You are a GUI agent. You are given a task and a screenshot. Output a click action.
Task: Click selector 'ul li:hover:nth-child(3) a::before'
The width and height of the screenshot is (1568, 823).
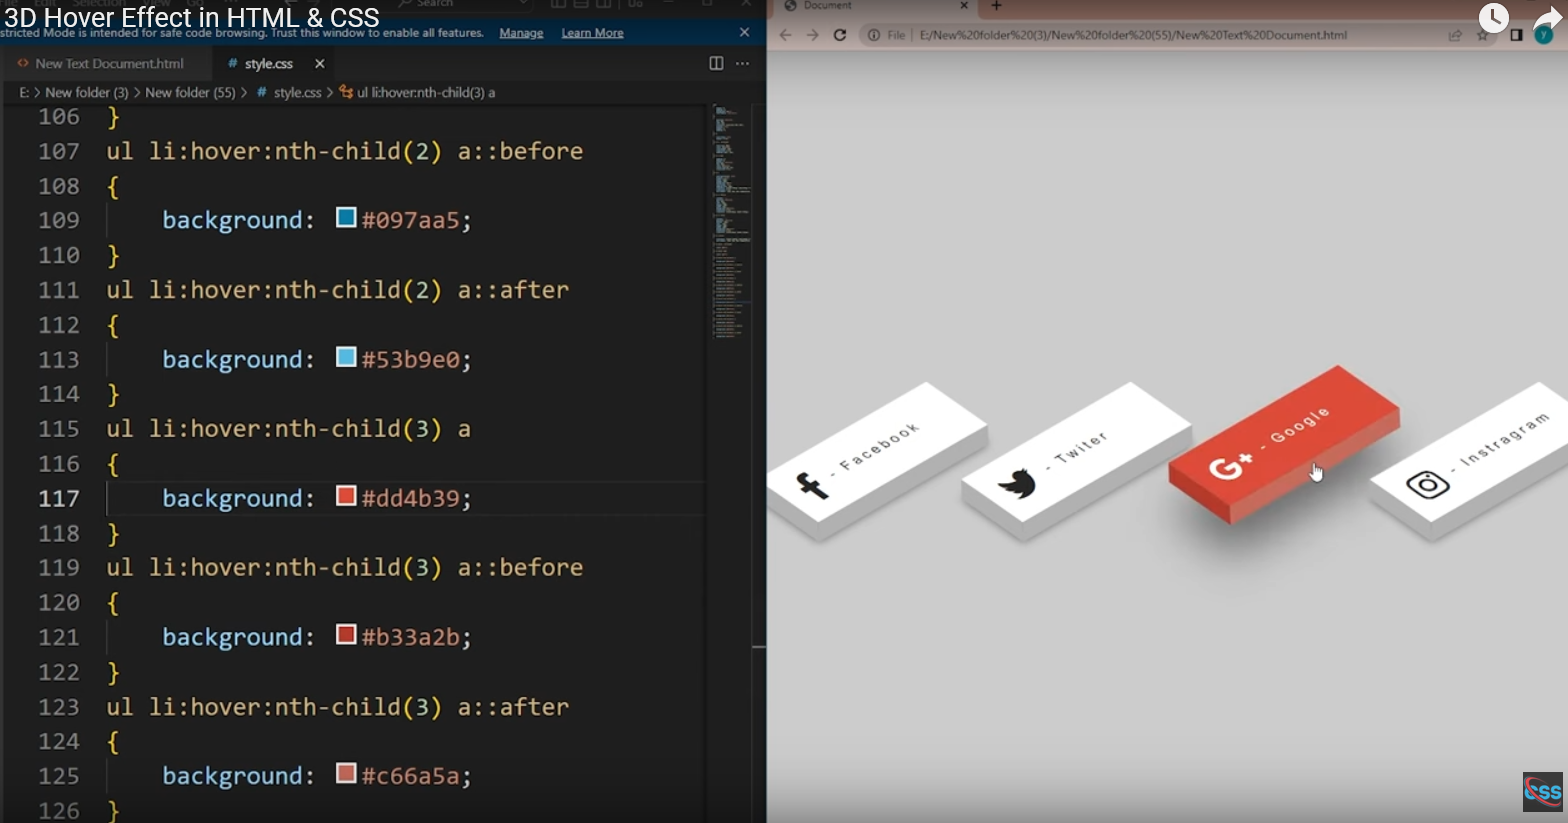coord(345,567)
